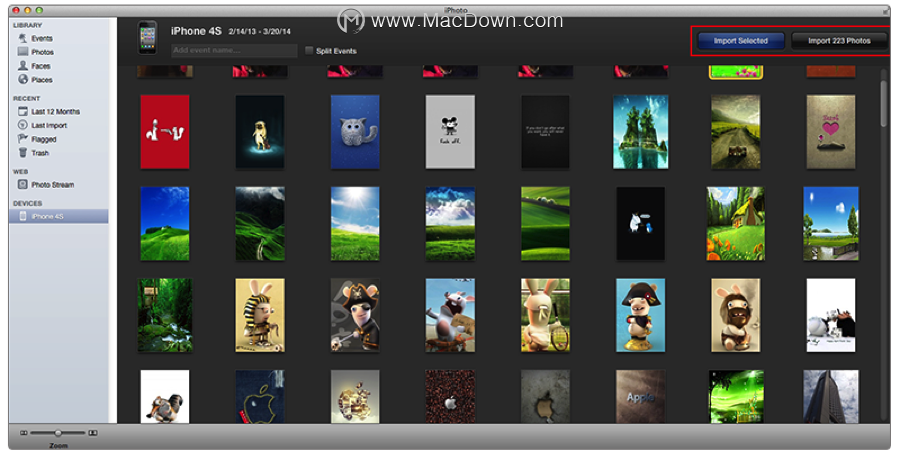The image size is (900, 453).
Task: Open the Photos library icon
Action: [23, 52]
